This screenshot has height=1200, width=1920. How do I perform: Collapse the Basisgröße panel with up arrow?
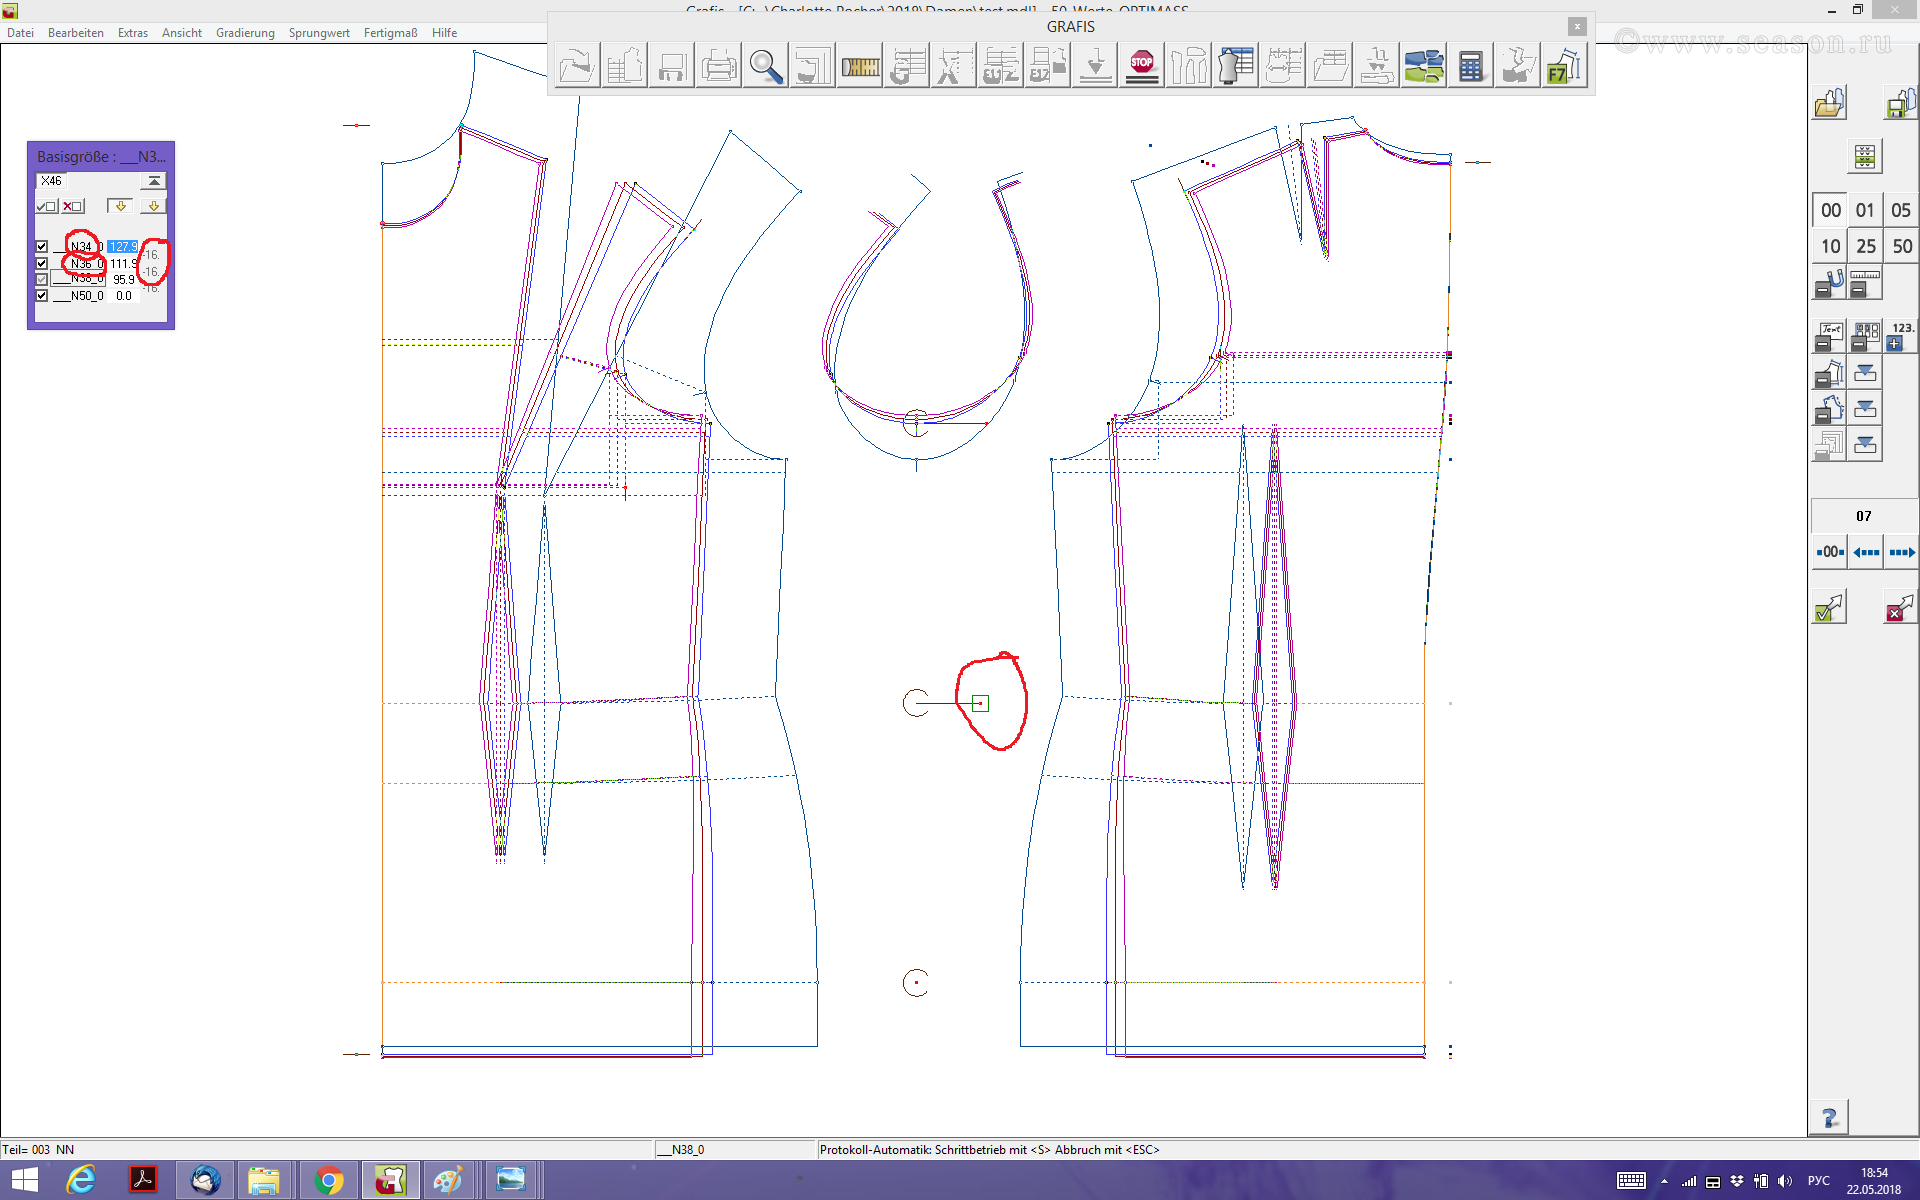[x=154, y=181]
